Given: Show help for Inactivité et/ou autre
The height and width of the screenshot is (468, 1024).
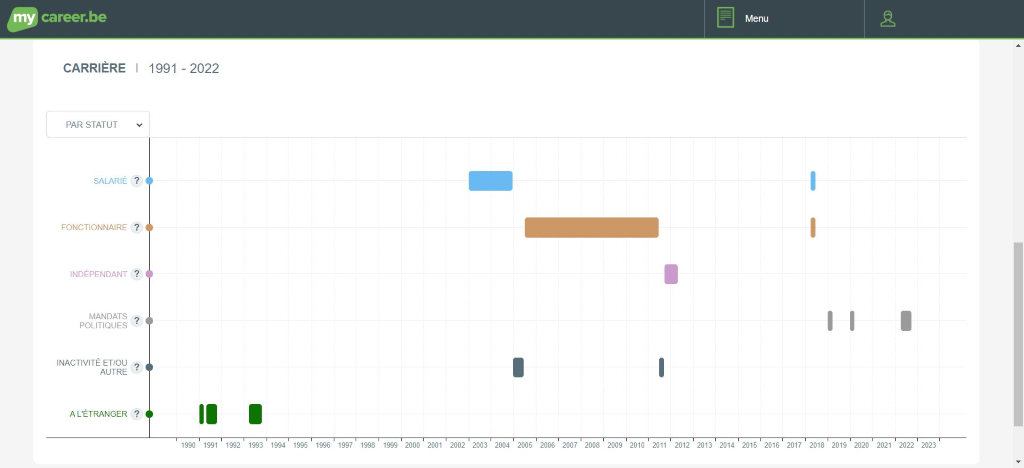Looking at the screenshot, I should tap(137, 367).
